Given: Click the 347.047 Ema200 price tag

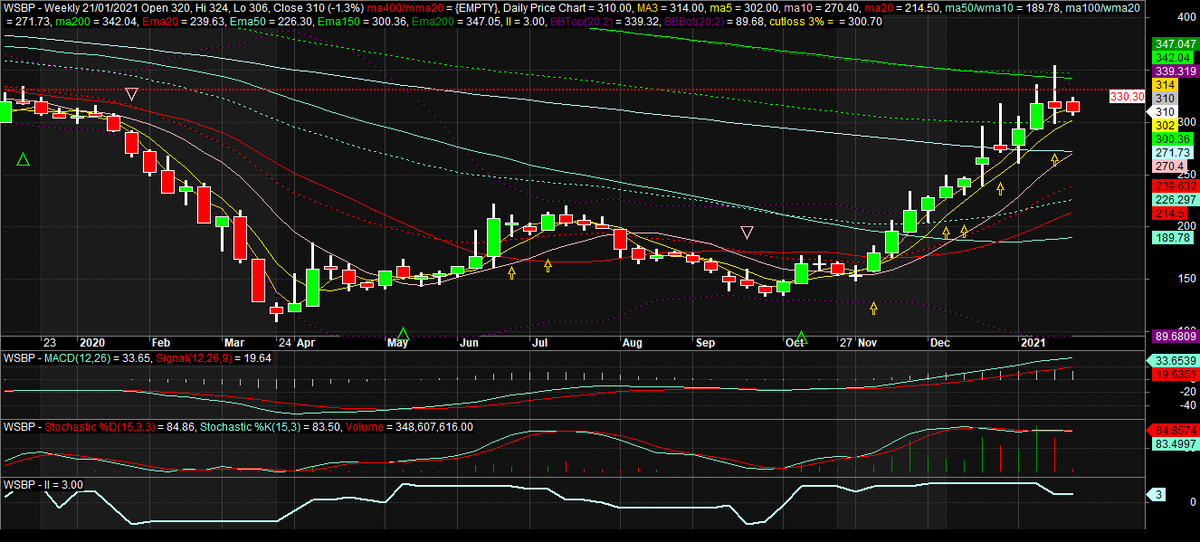Looking at the screenshot, I should coord(1175,45).
